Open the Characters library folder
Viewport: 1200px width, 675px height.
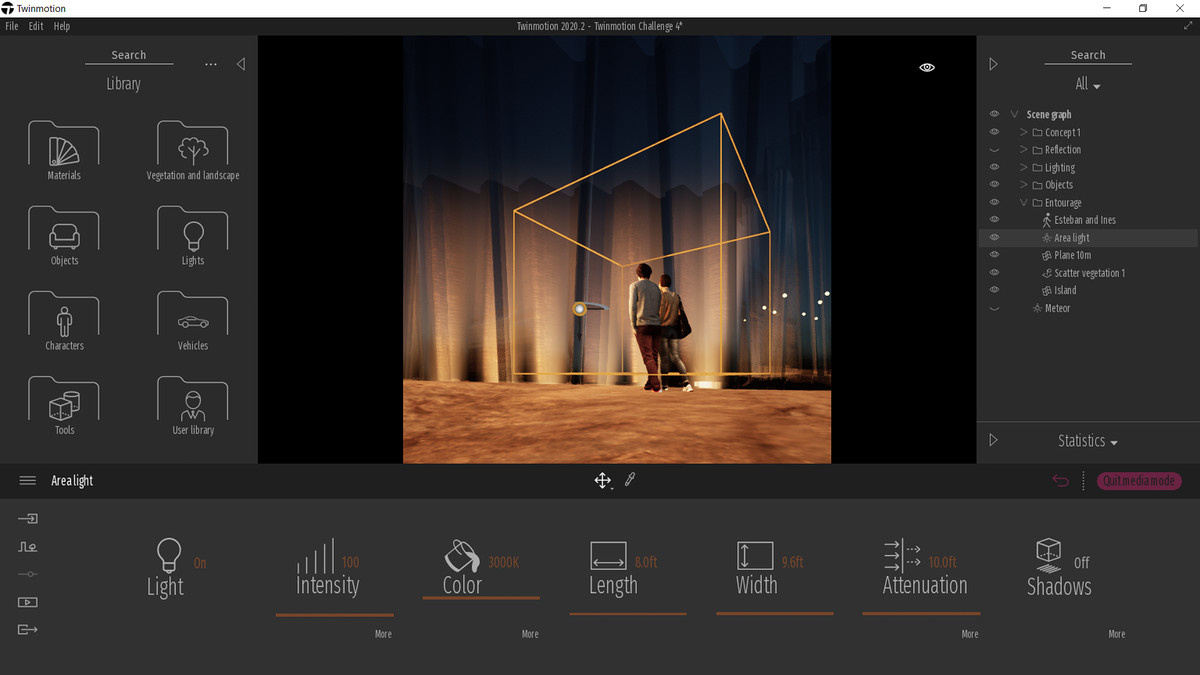pos(64,321)
